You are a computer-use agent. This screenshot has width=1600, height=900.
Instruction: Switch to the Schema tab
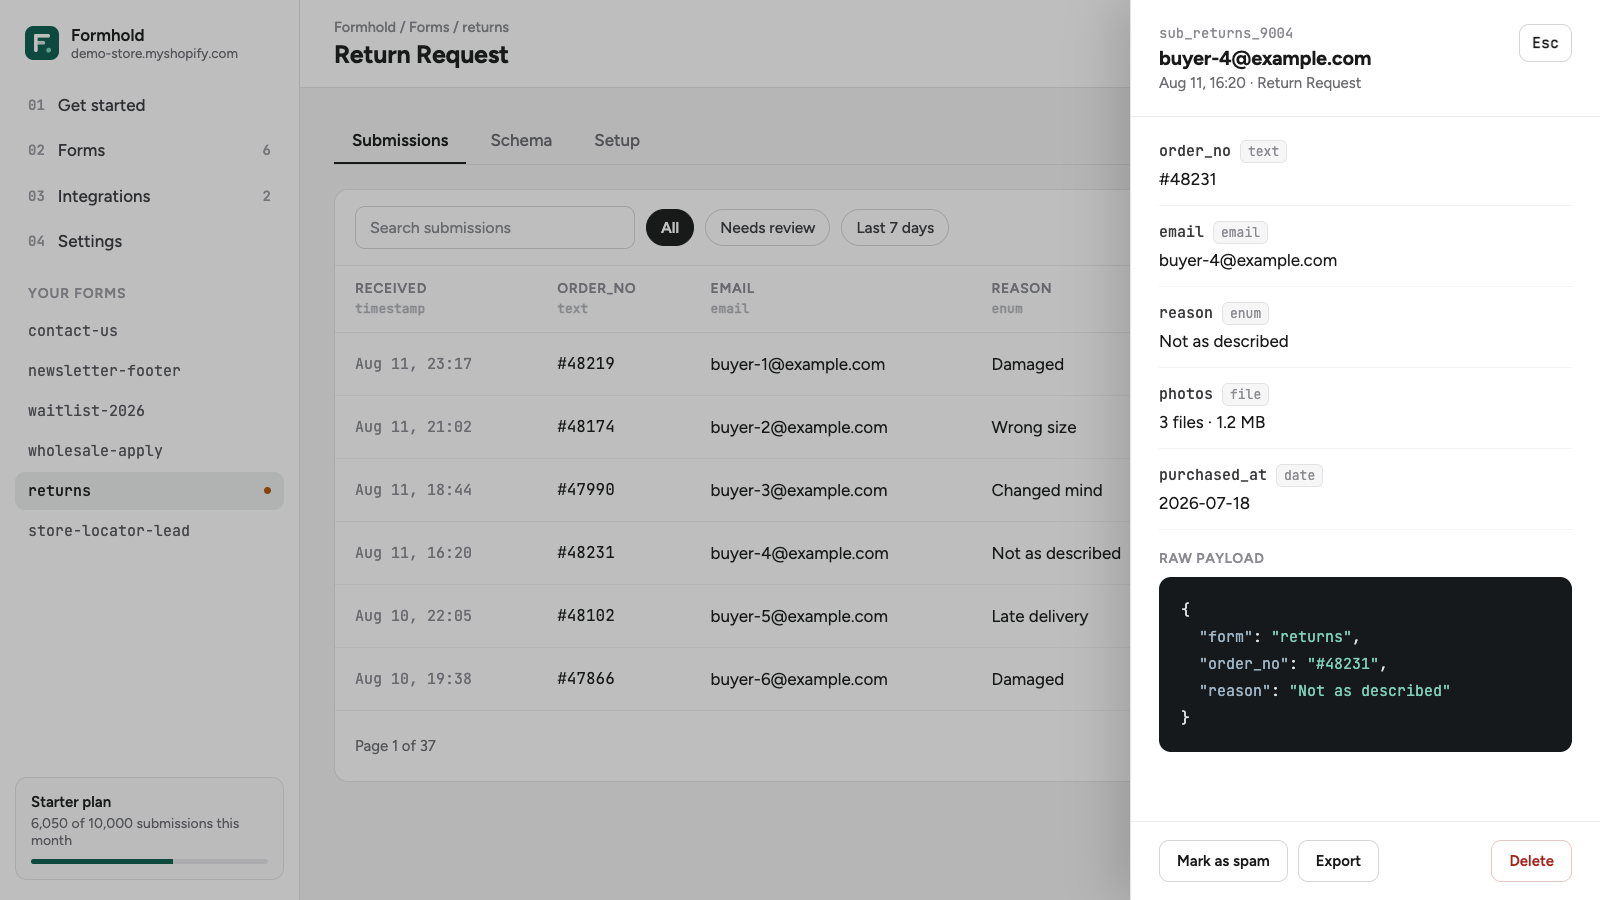[x=521, y=140]
